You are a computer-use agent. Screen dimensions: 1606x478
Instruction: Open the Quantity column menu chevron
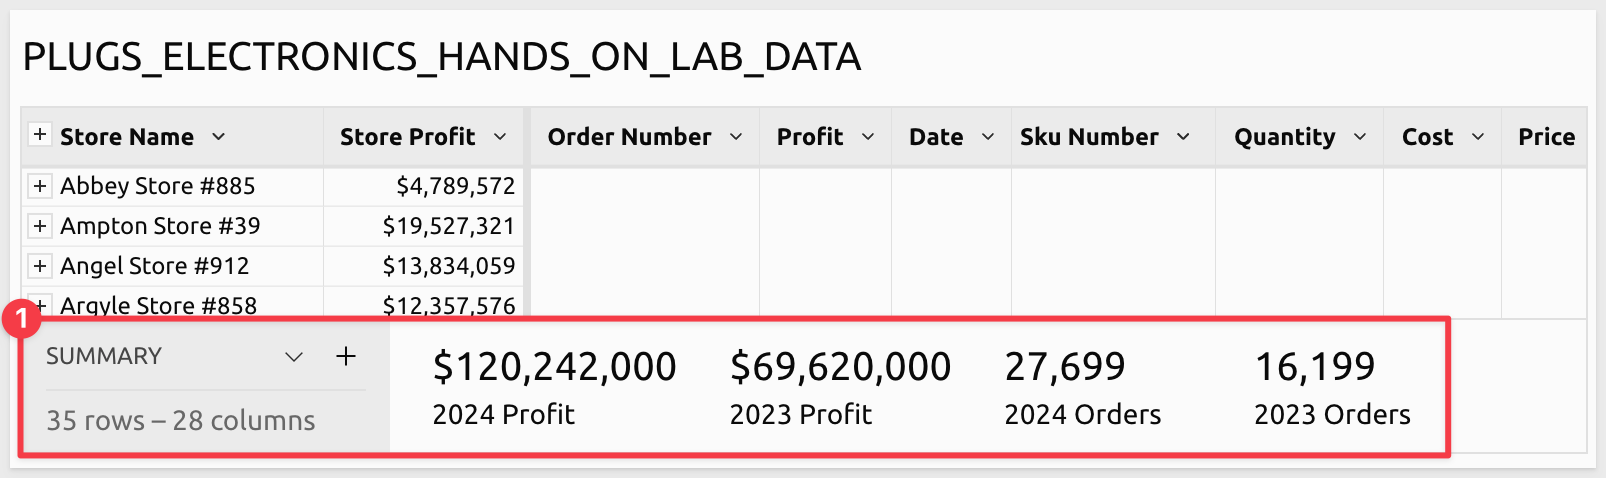click(1360, 137)
